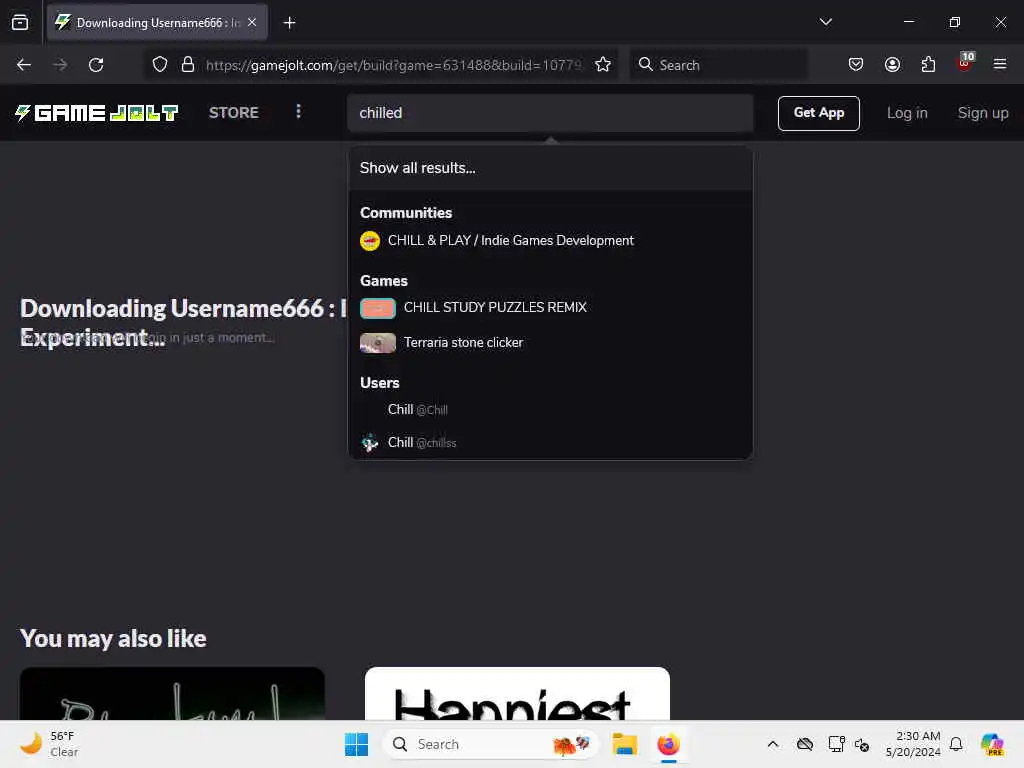The width and height of the screenshot is (1024, 768).
Task: Click the Windows taskbar Search box
Action: (491, 744)
